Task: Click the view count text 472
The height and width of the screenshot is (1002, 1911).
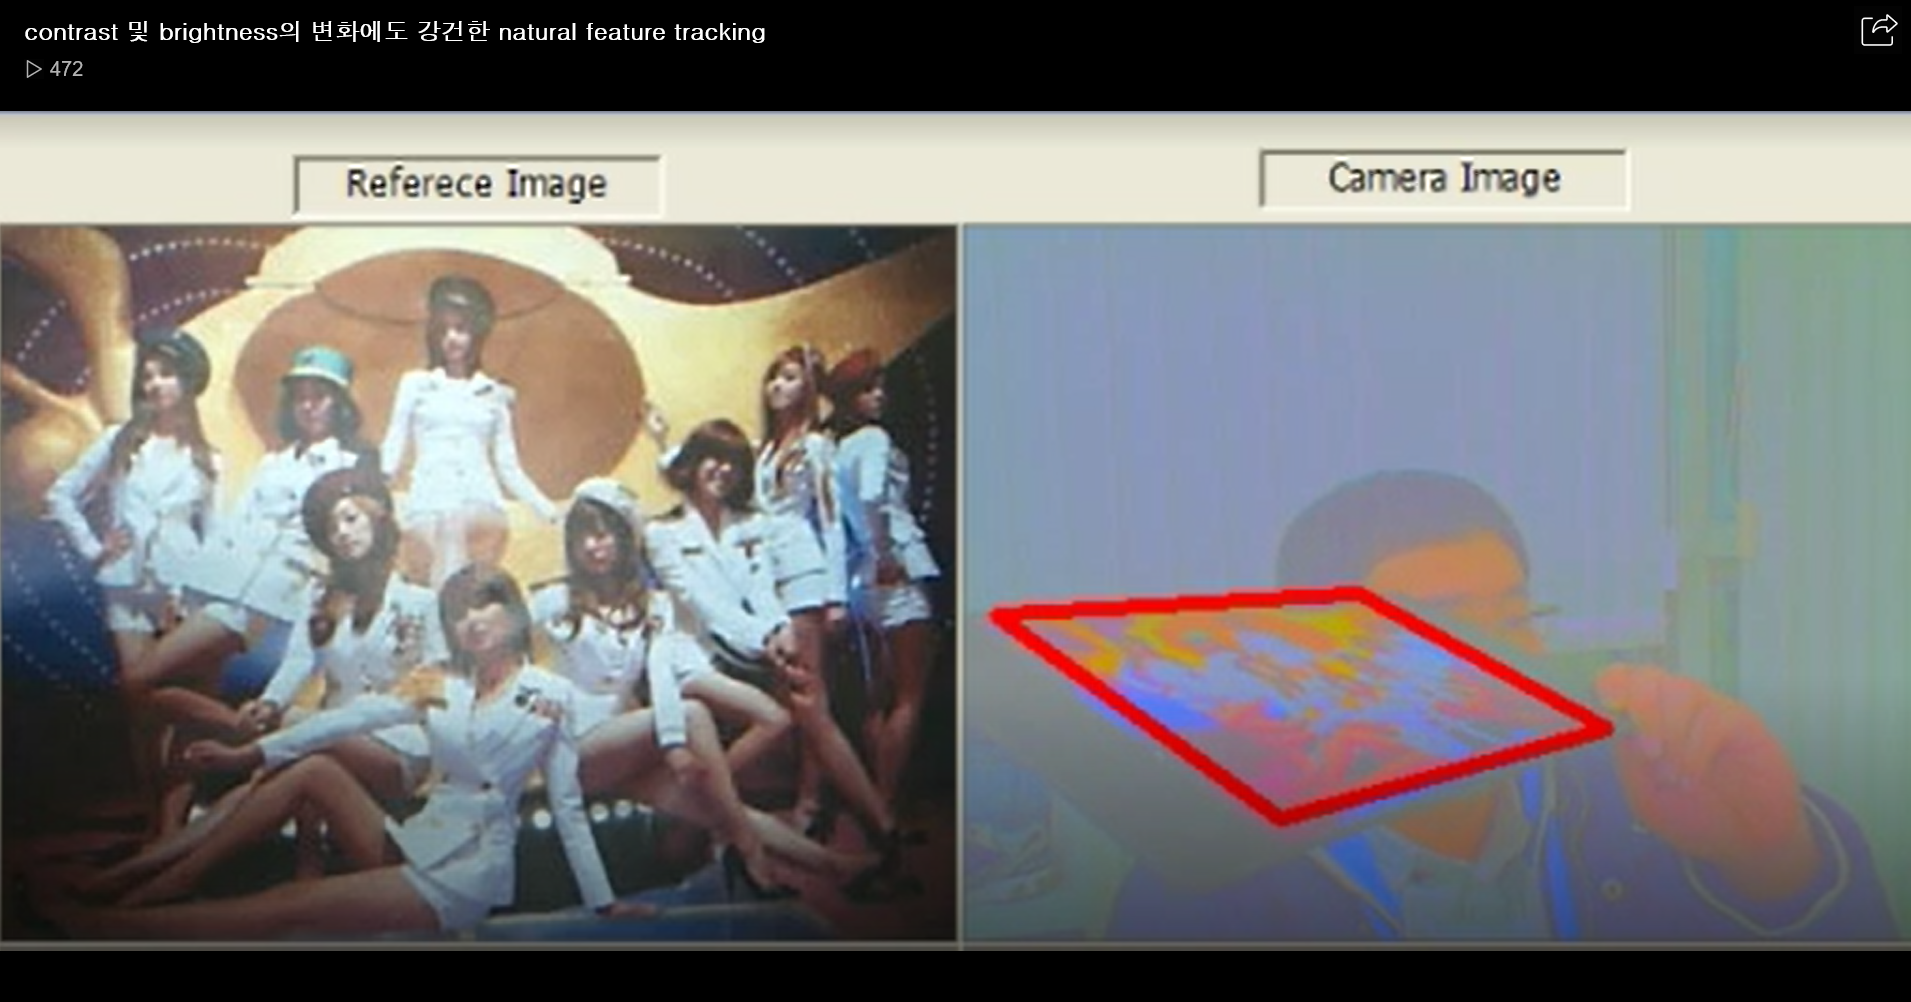Action: [66, 69]
